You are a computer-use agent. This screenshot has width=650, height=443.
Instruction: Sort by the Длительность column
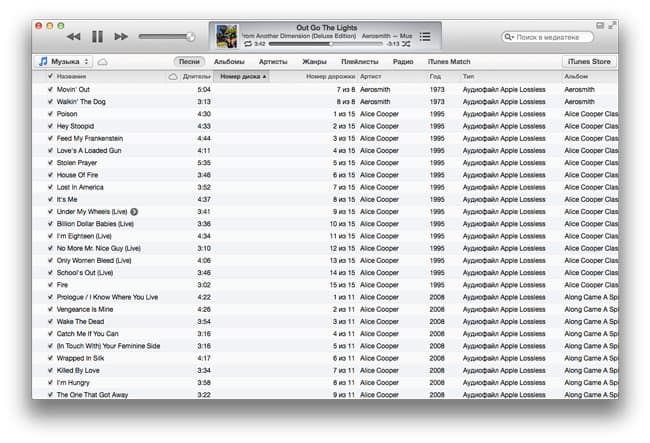click(x=196, y=77)
